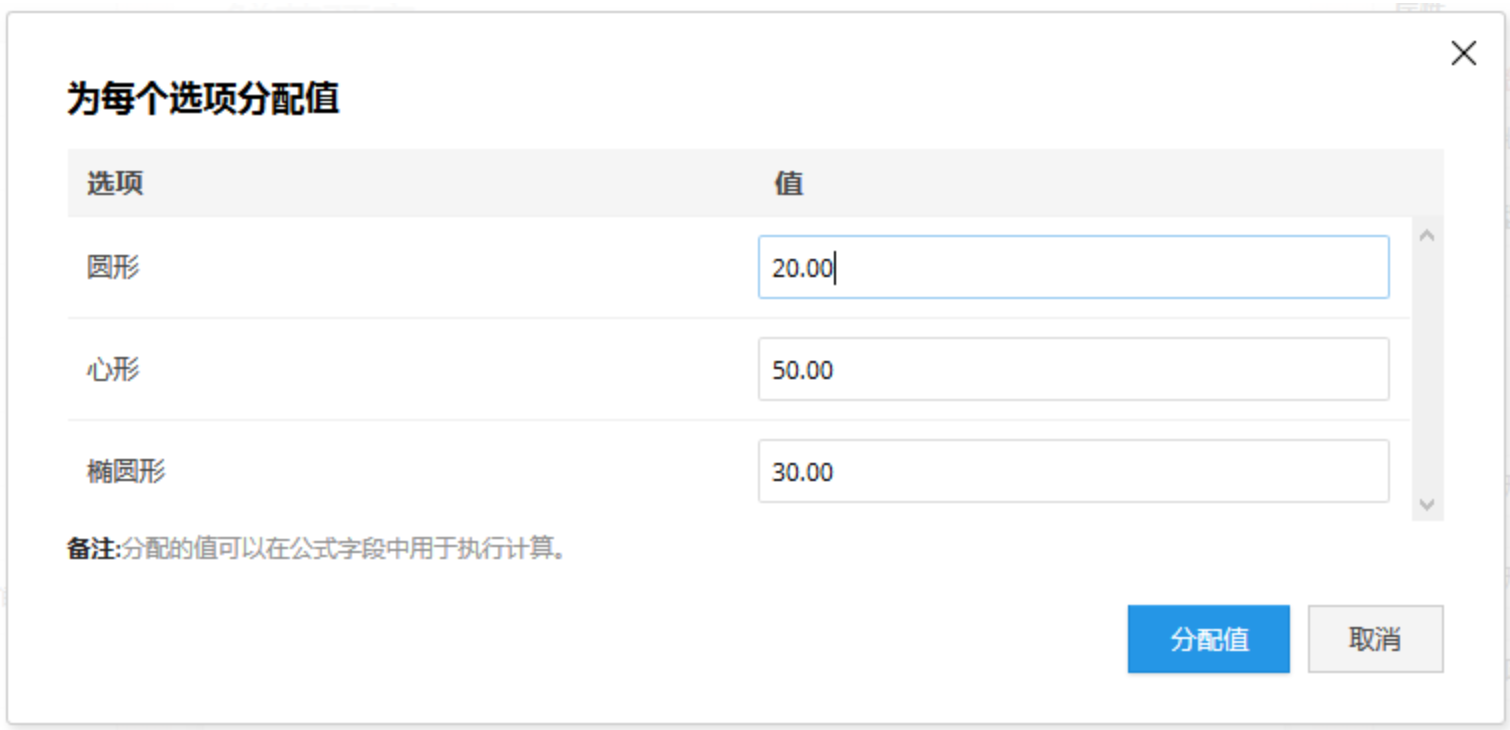Click the vertical scrollbar track
1510x730 pixels.
click(x=1427, y=370)
